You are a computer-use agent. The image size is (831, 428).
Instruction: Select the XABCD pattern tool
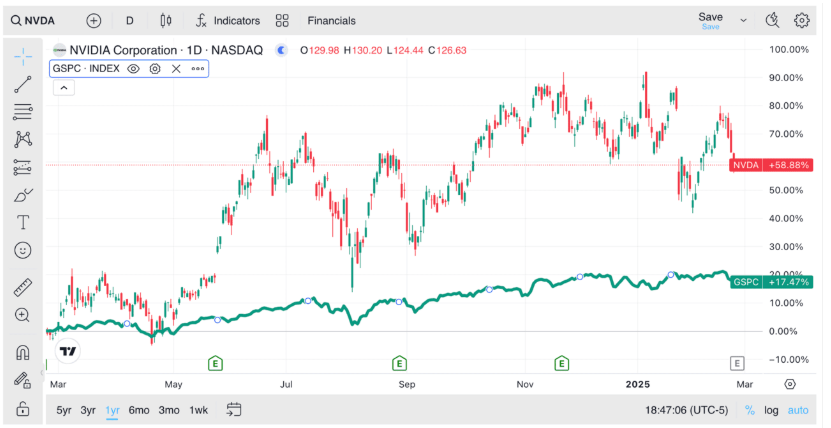pos(23,139)
